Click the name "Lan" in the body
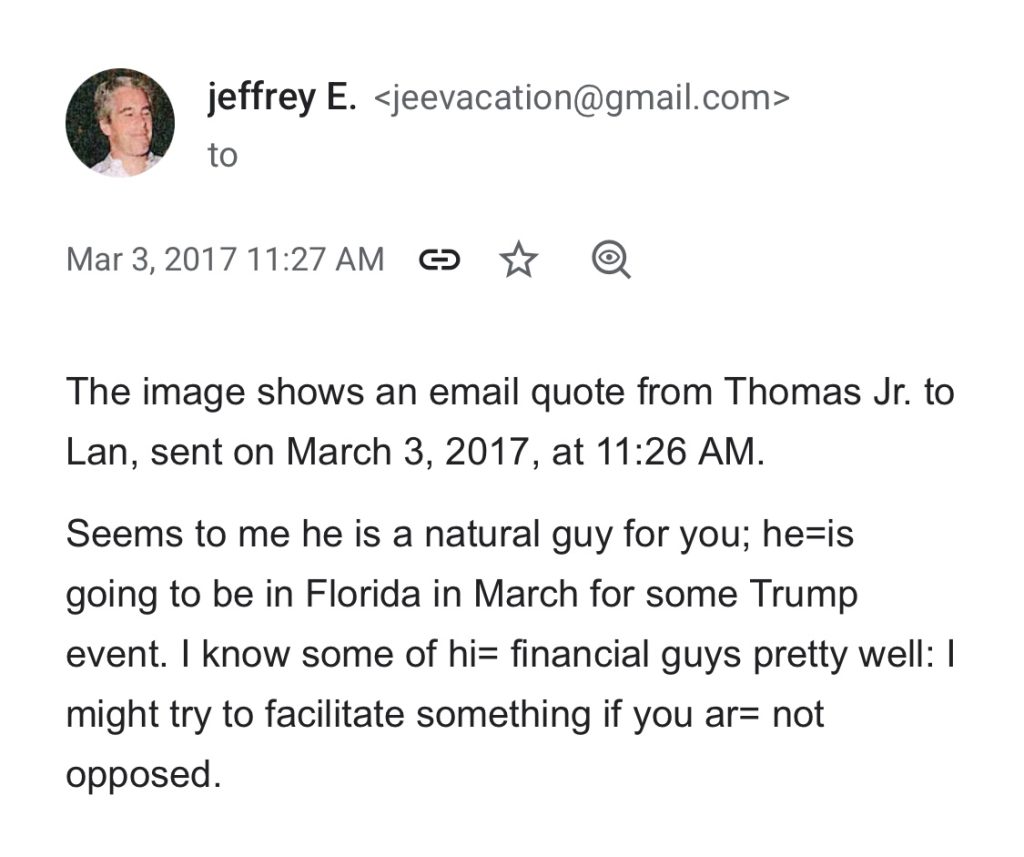 98,451
